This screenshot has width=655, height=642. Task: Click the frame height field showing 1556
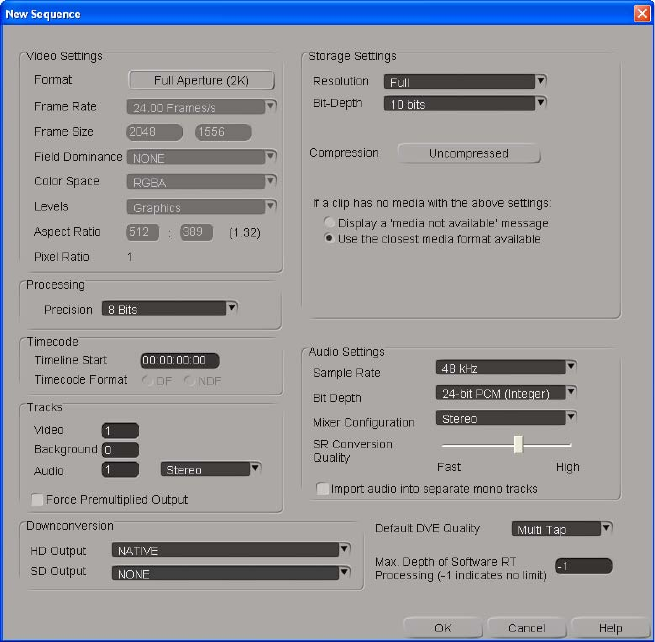click(223, 132)
